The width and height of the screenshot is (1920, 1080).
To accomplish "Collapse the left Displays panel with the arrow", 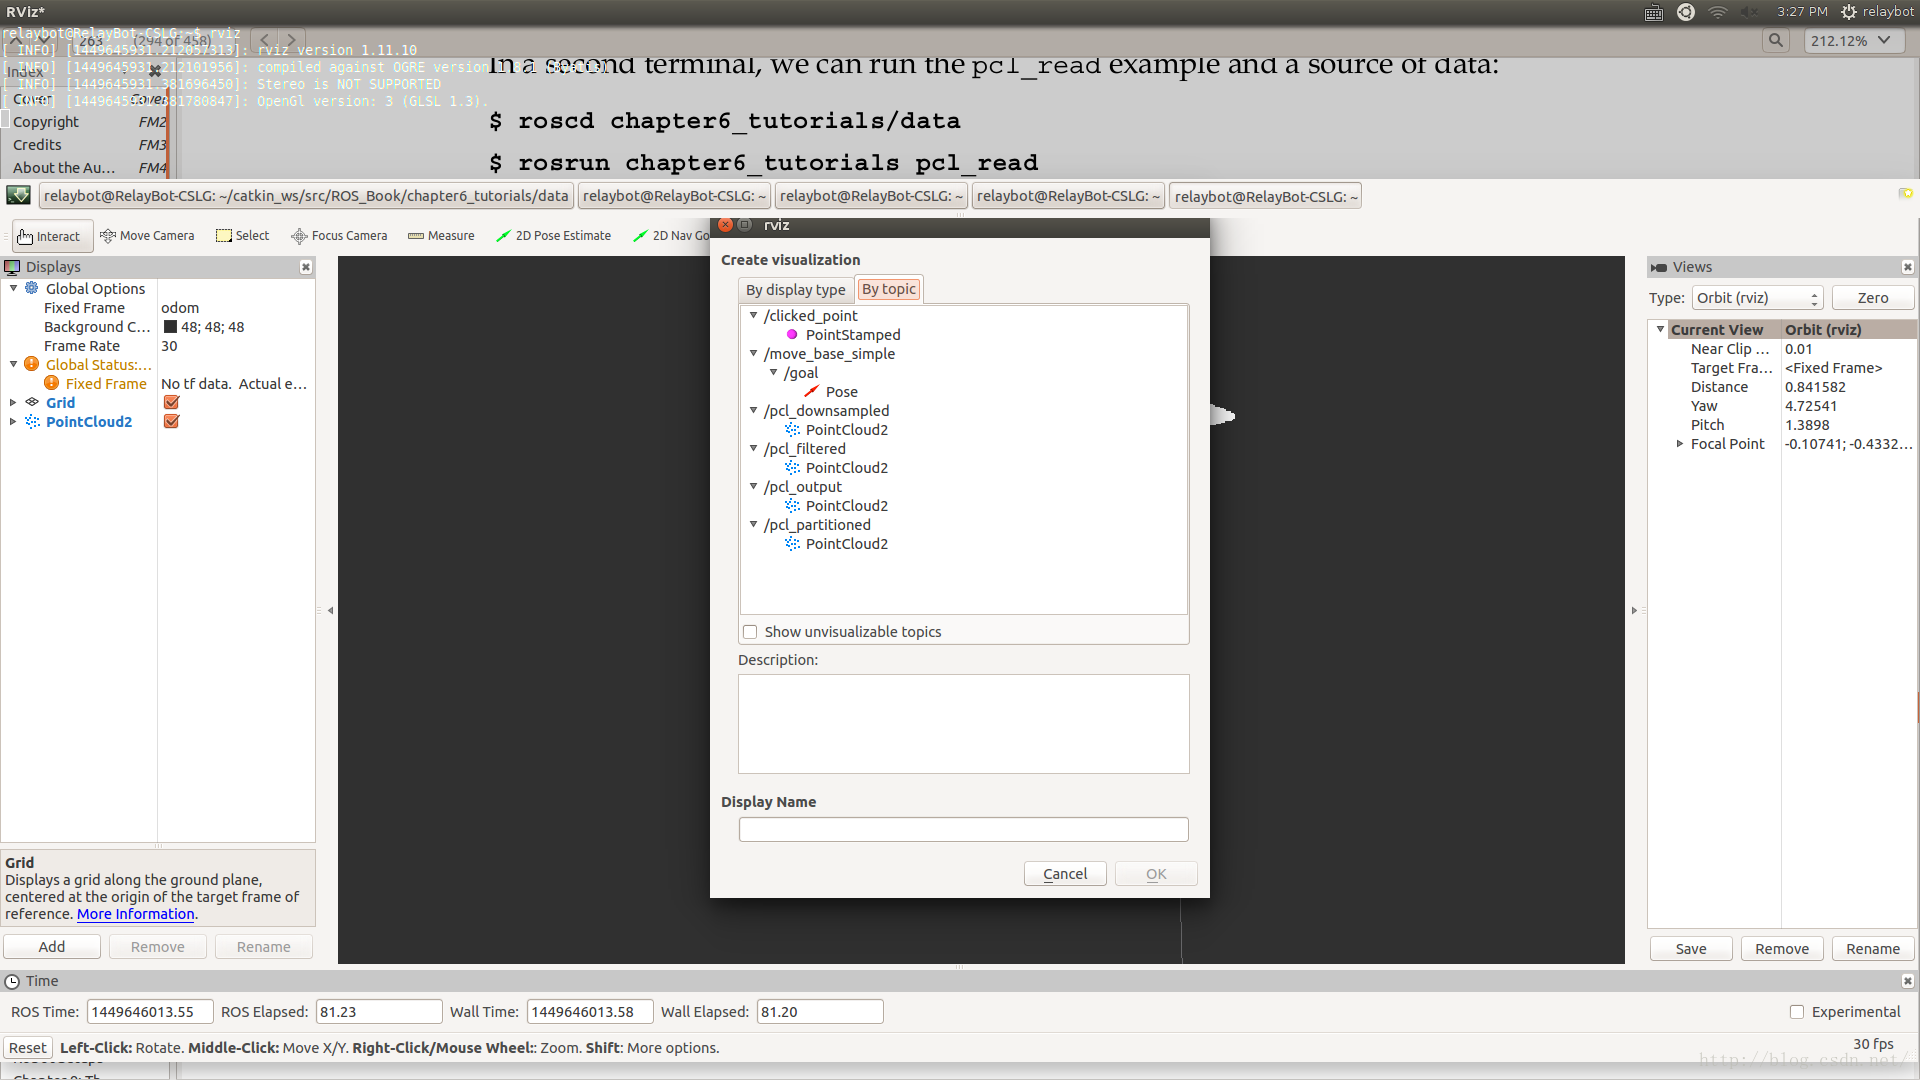I will (330, 610).
